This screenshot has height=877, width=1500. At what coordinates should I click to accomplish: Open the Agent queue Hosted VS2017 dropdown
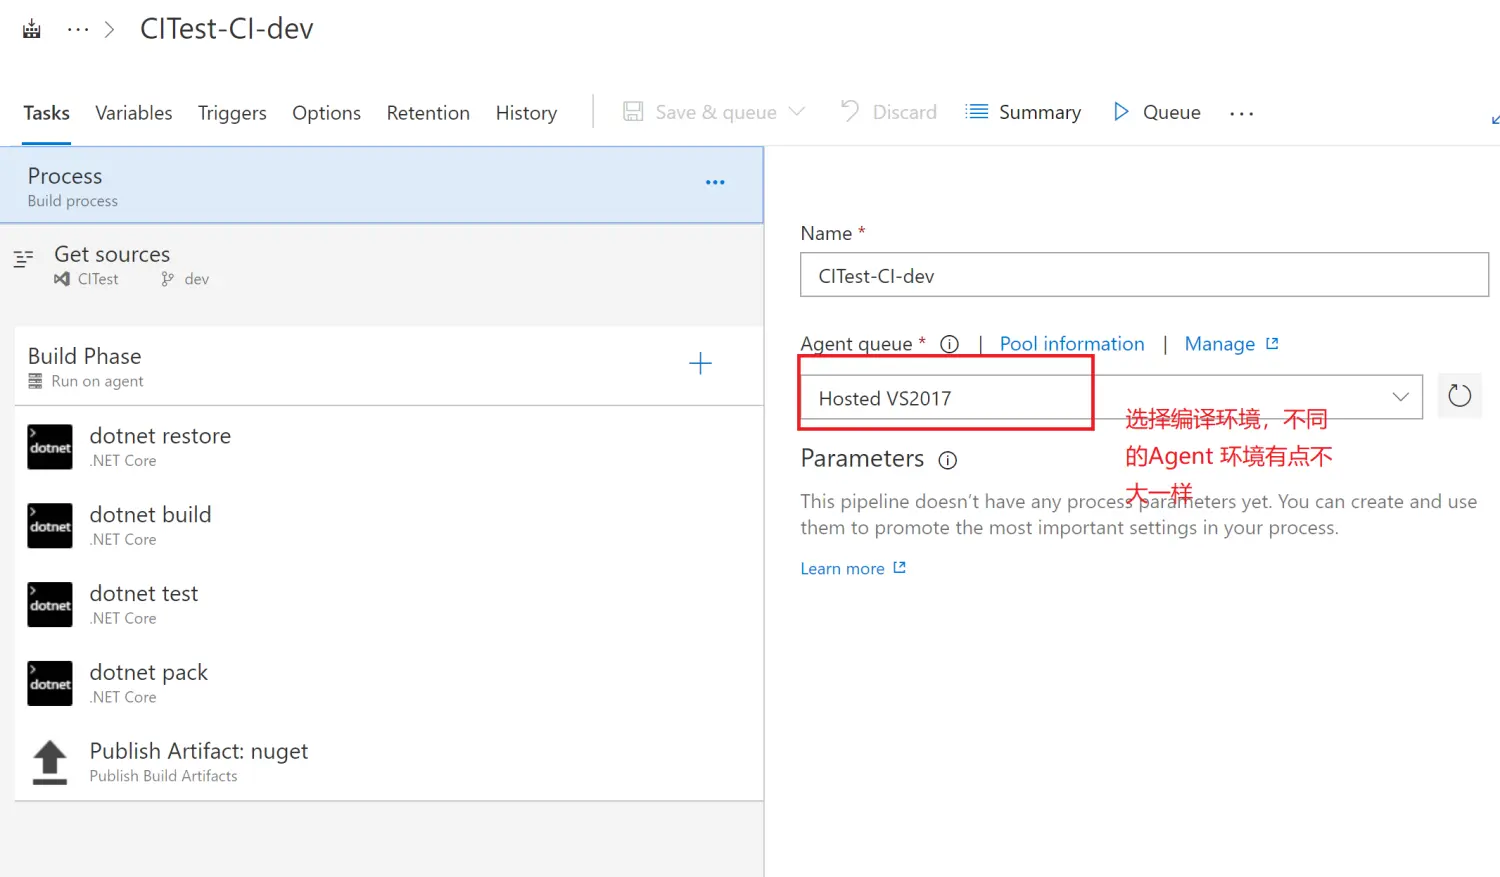pyautogui.click(x=1111, y=398)
